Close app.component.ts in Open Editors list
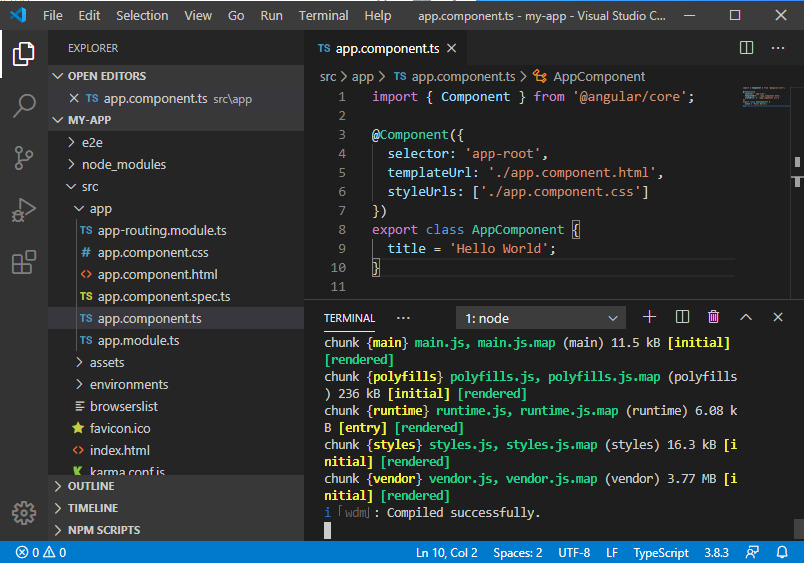Screen dimensions: 804x563 tap(74, 98)
